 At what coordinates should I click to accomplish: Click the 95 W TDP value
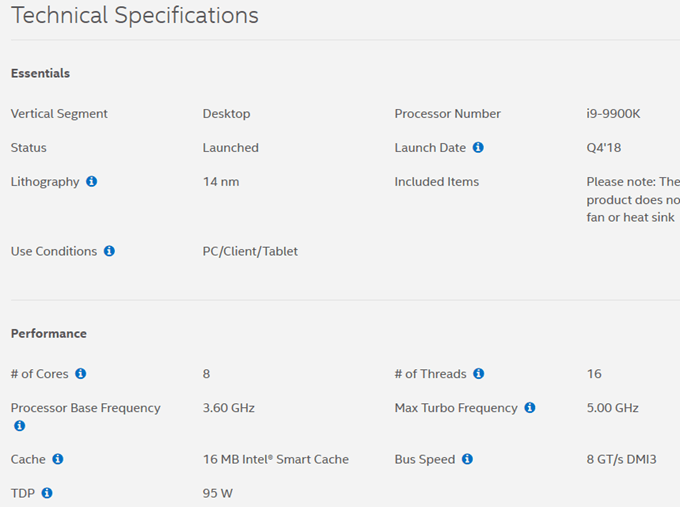(218, 493)
